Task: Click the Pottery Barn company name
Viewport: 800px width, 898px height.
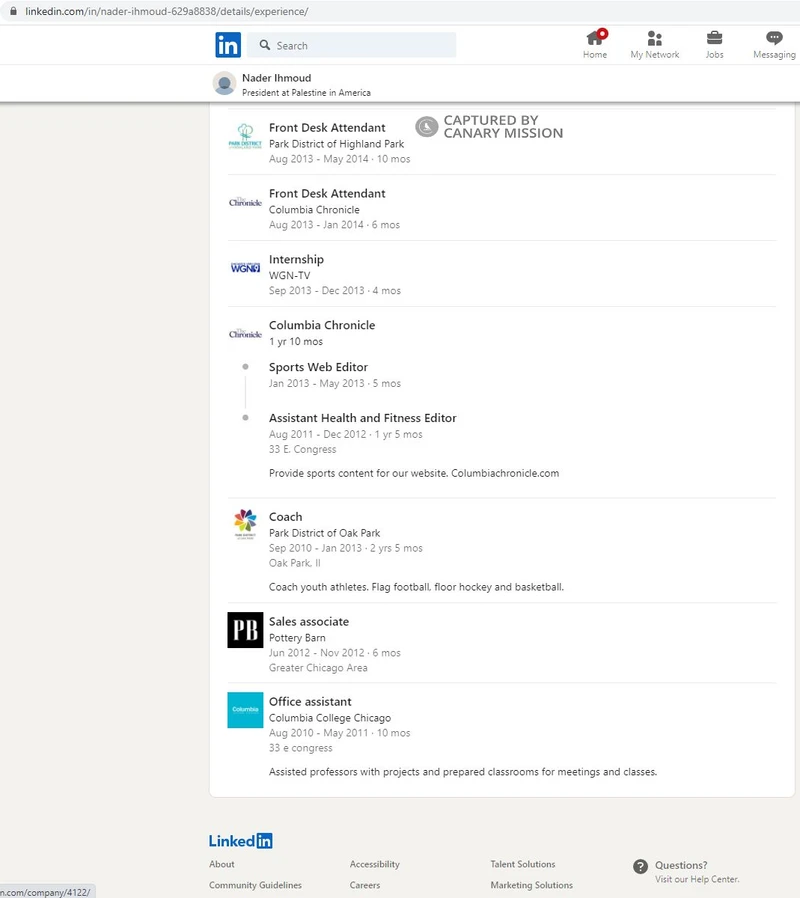Action: click(297, 637)
